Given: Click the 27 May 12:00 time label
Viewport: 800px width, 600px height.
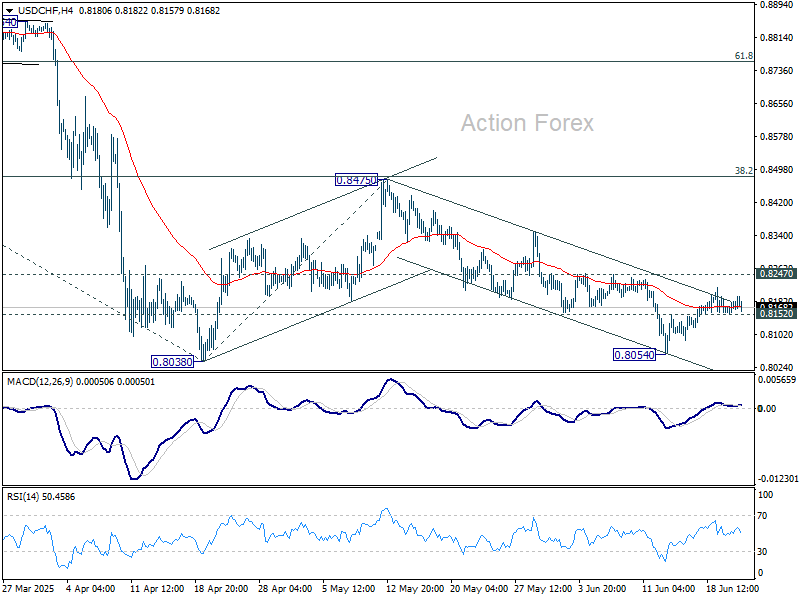Looking at the screenshot, I should (541, 588).
